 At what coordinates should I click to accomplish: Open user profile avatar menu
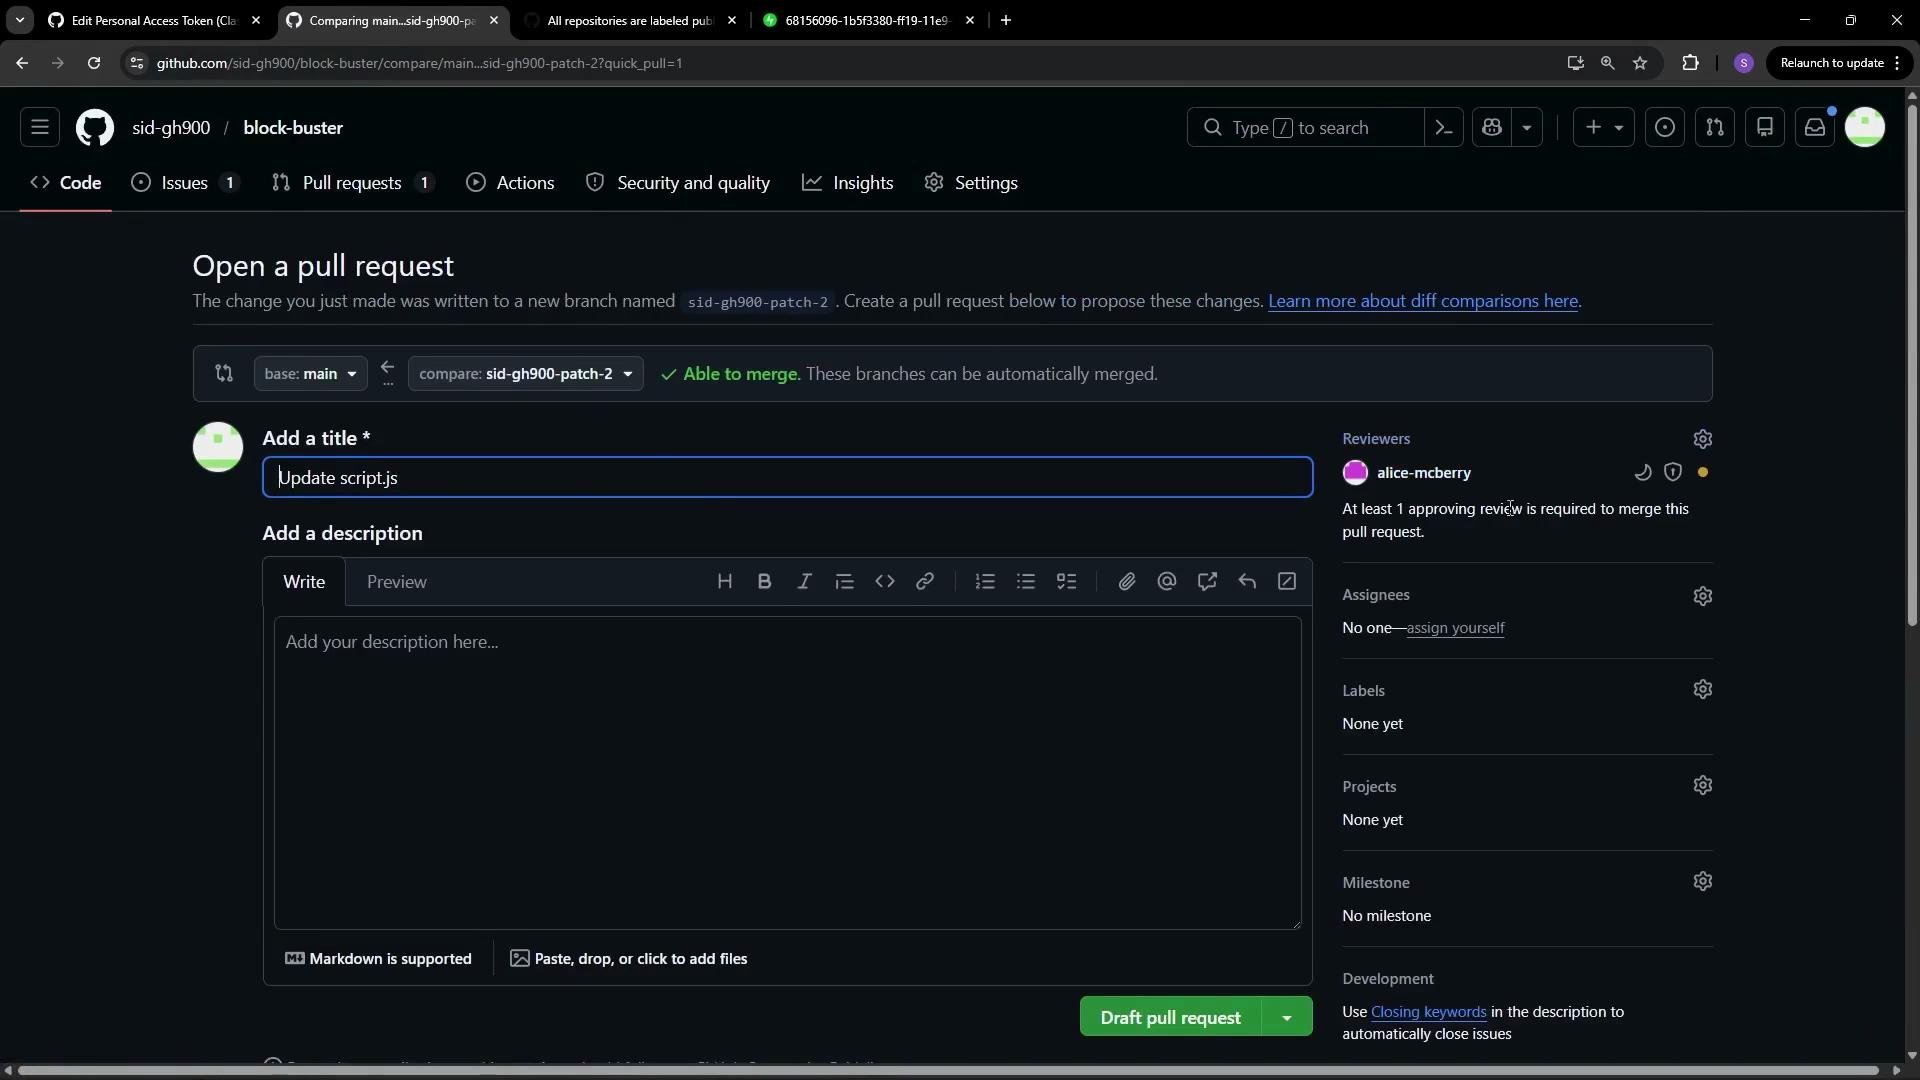(x=1865, y=128)
